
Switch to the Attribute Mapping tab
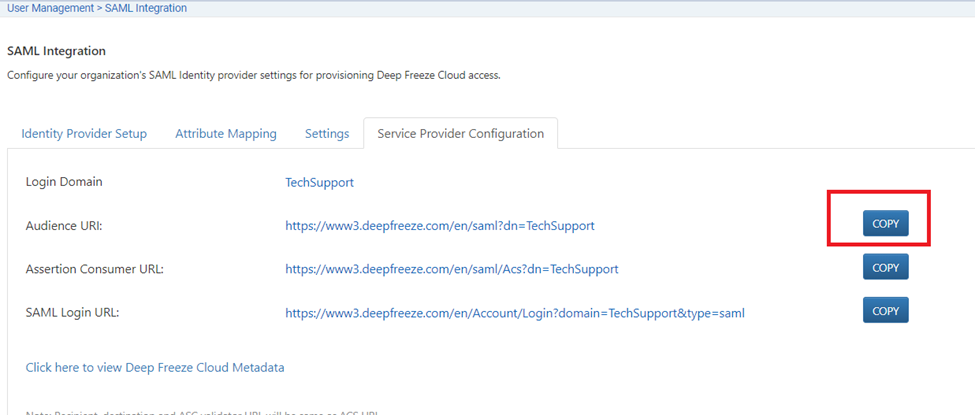(x=226, y=134)
